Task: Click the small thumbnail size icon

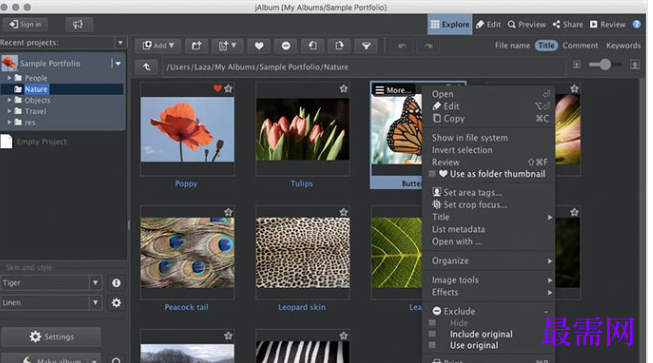Action: click(x=577, y=65)
